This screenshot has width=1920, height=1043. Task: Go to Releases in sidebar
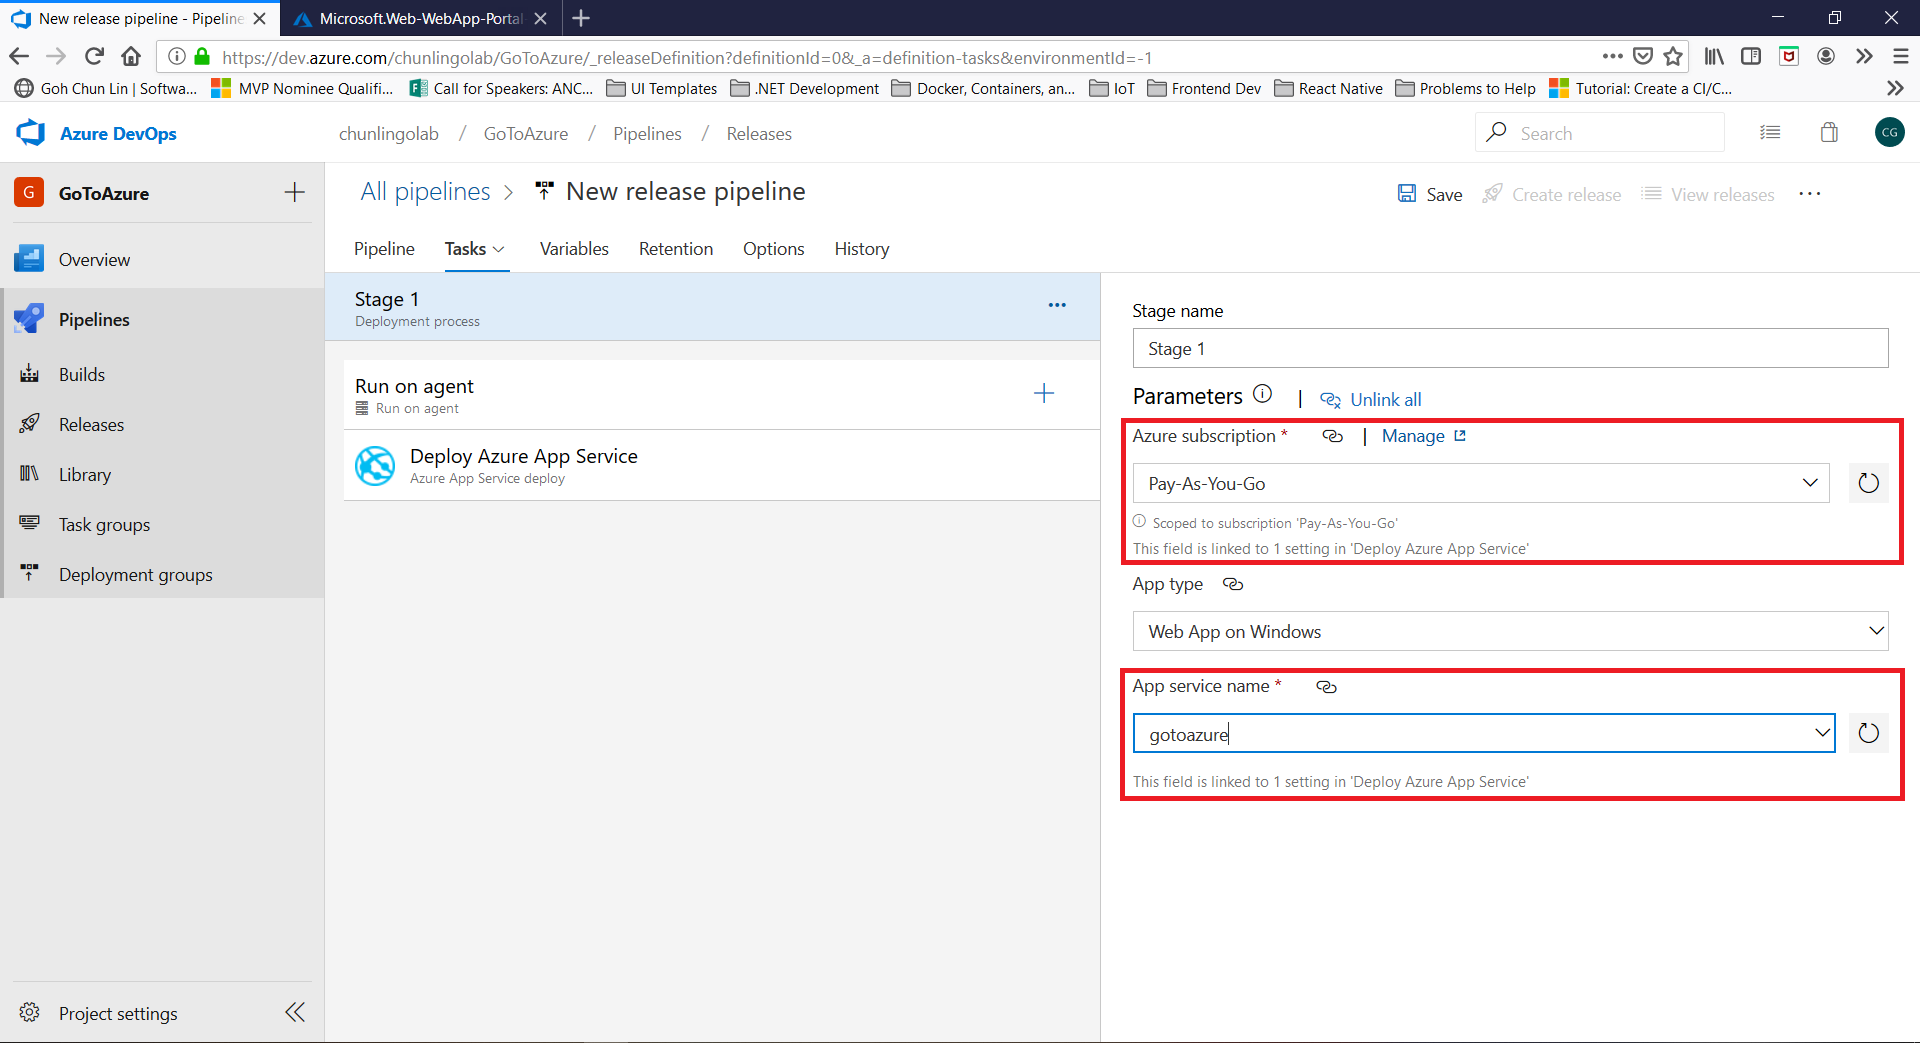pos(91,424)
